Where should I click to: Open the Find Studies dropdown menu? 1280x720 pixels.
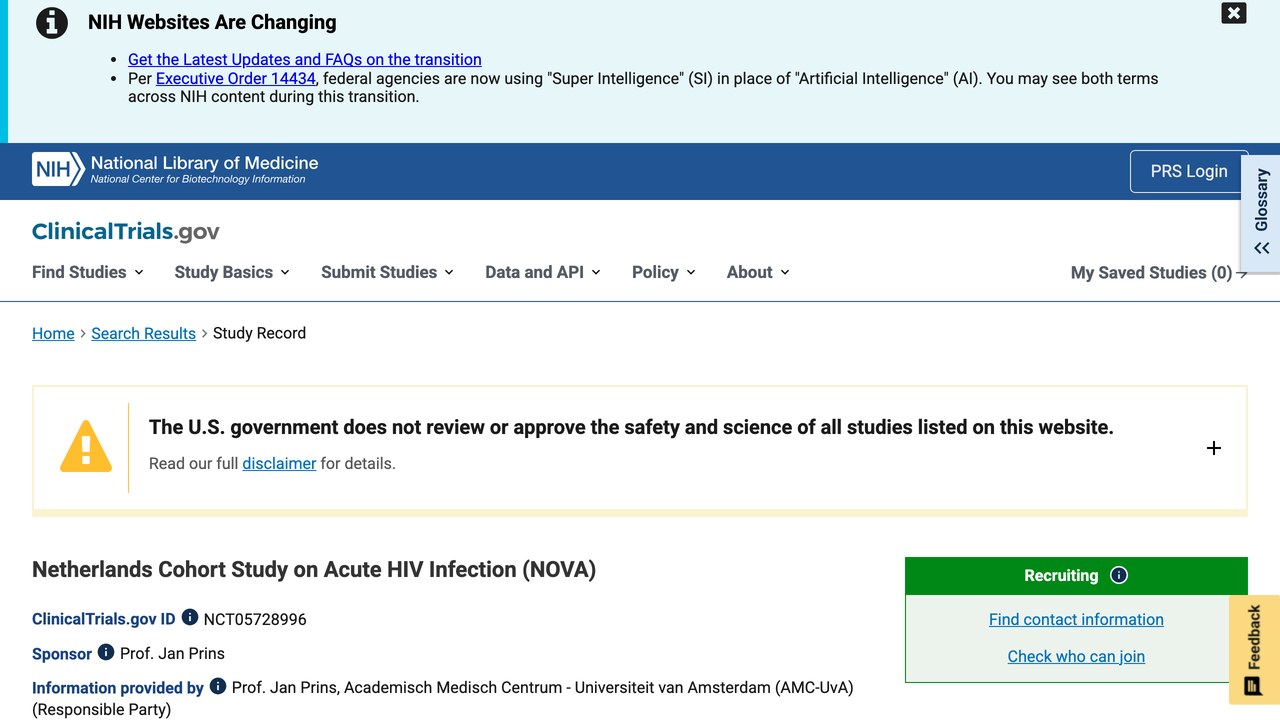pos(88,272)
